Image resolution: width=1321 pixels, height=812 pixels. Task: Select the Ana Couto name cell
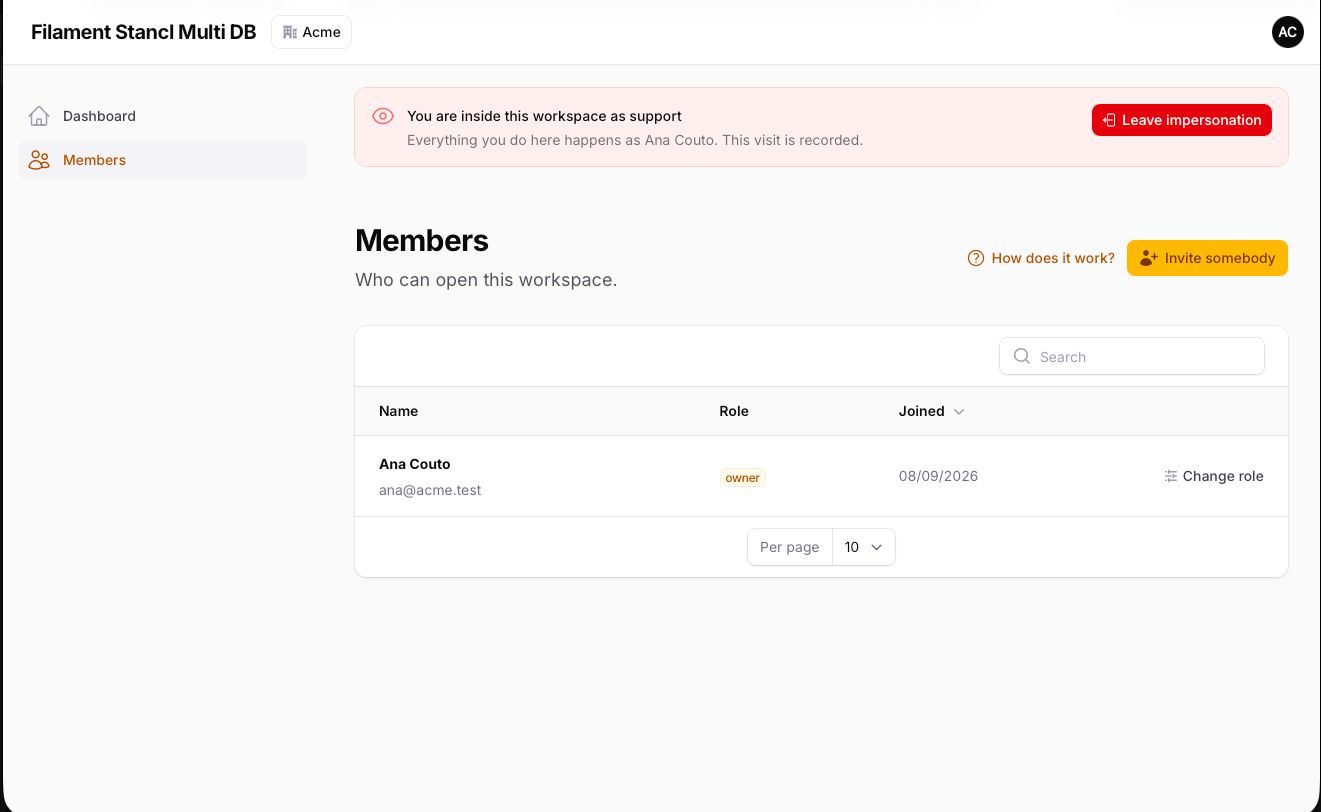click(x=415, y=464)
